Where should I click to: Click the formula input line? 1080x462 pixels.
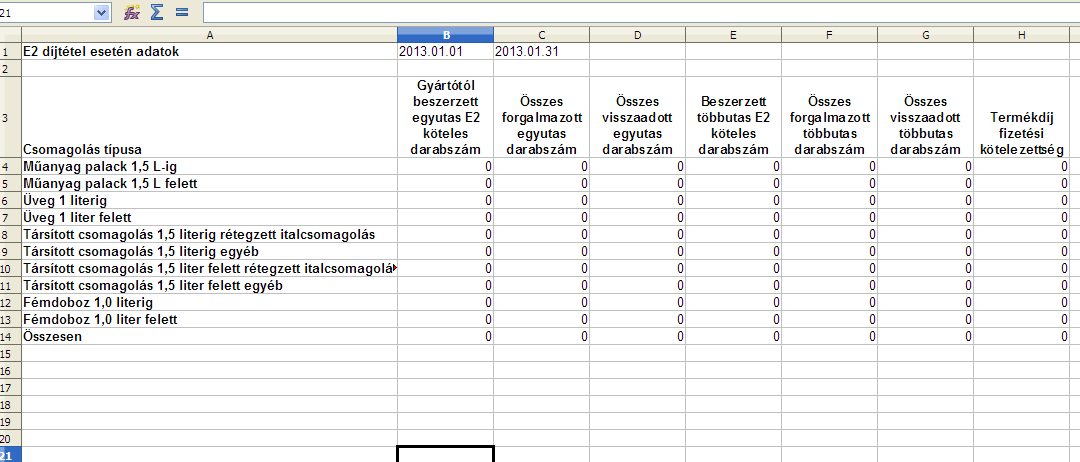coord(640,12)
